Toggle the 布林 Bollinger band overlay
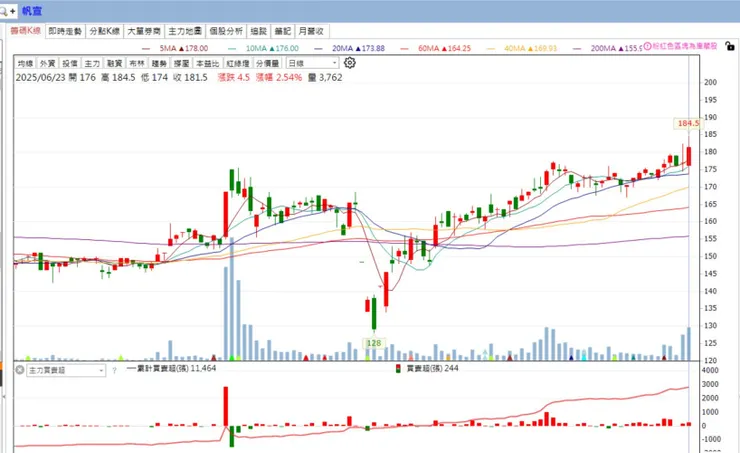The image size is (740, 453). 137,63
